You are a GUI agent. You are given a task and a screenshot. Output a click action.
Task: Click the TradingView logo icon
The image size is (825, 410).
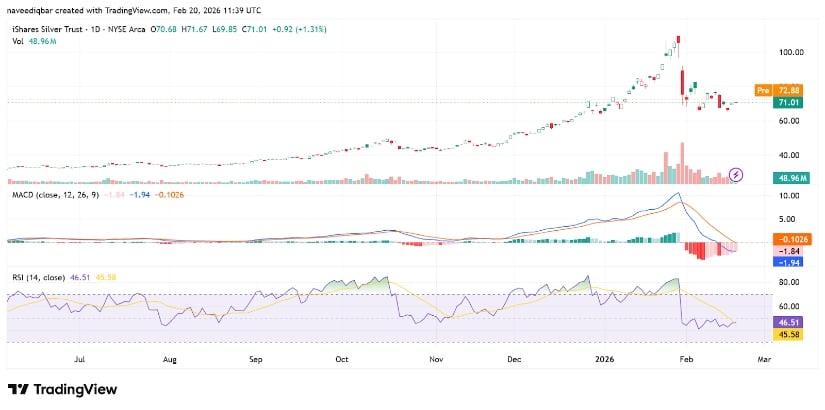click(17, 389)
